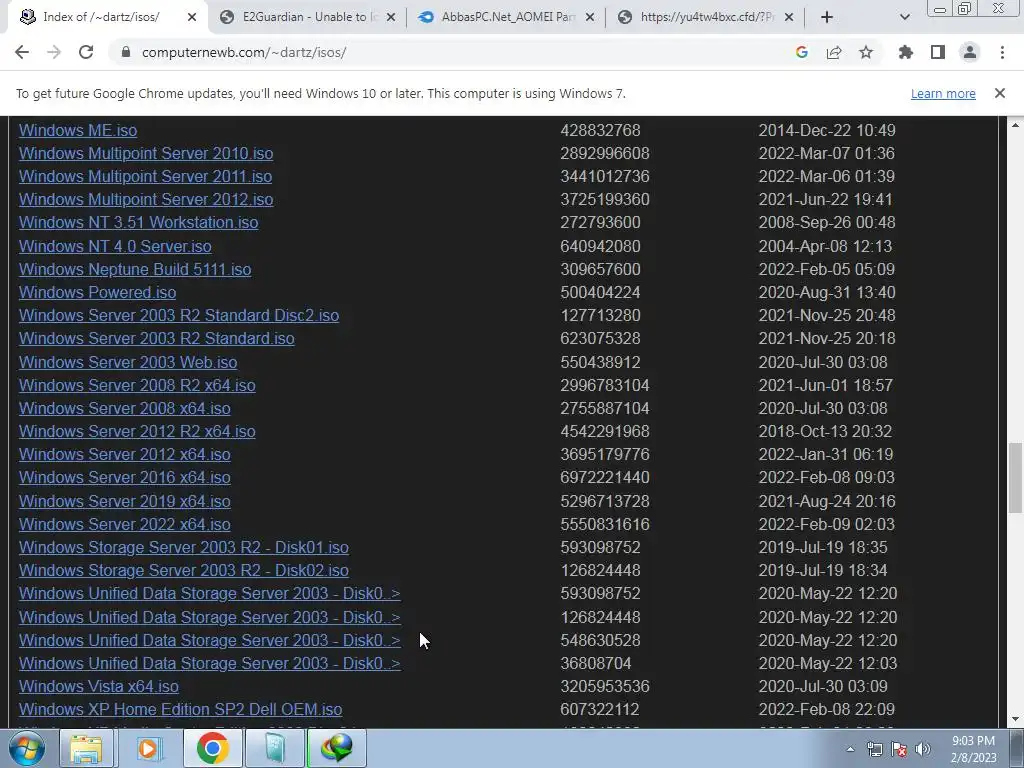Open the volume speaker icon
This screenshot has width=1024, height=768.
click(923, 749)
